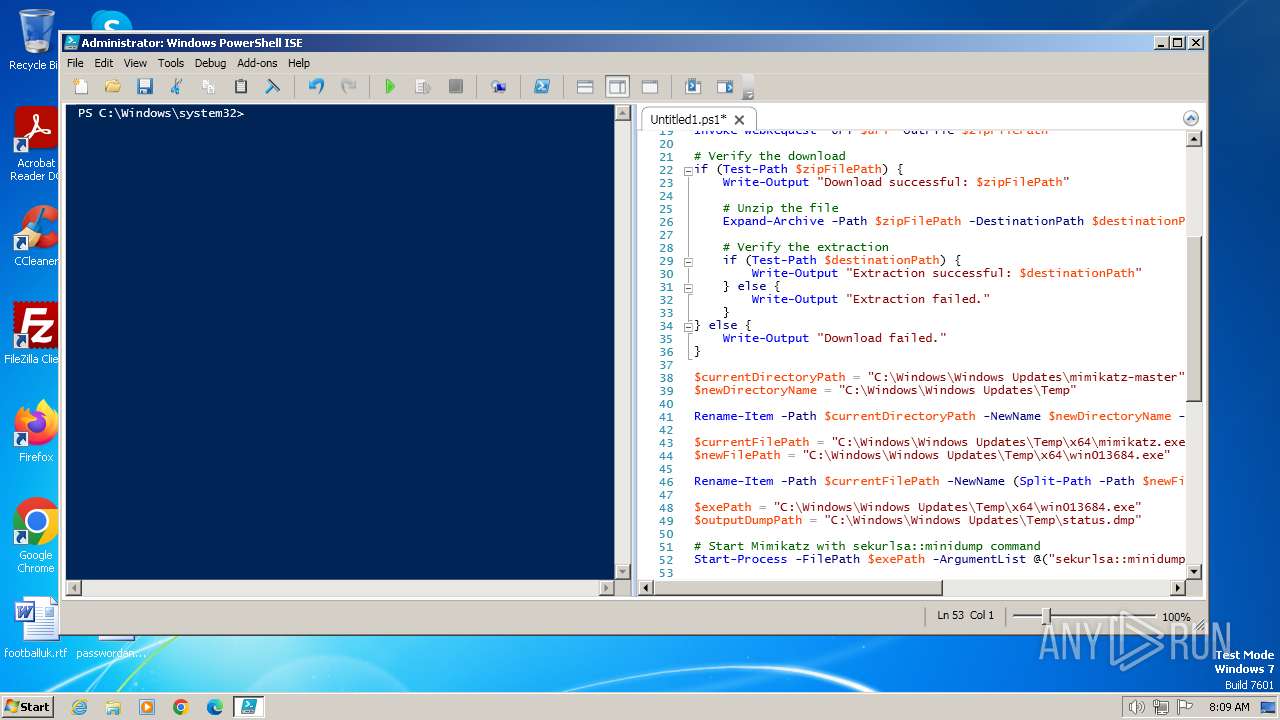Open a script file with folder icon
This screenshot has height=720, width=1280.
click(x=113, y=87)
